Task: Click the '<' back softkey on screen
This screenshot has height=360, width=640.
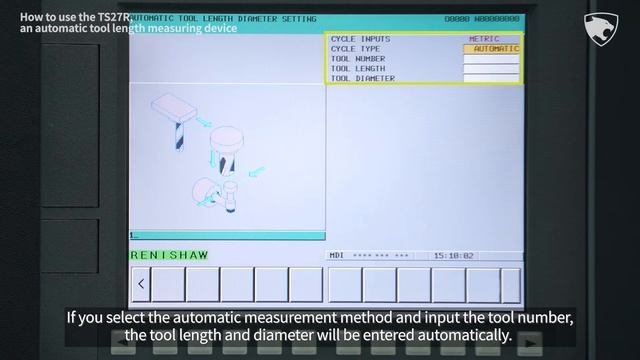Action: 141,284
